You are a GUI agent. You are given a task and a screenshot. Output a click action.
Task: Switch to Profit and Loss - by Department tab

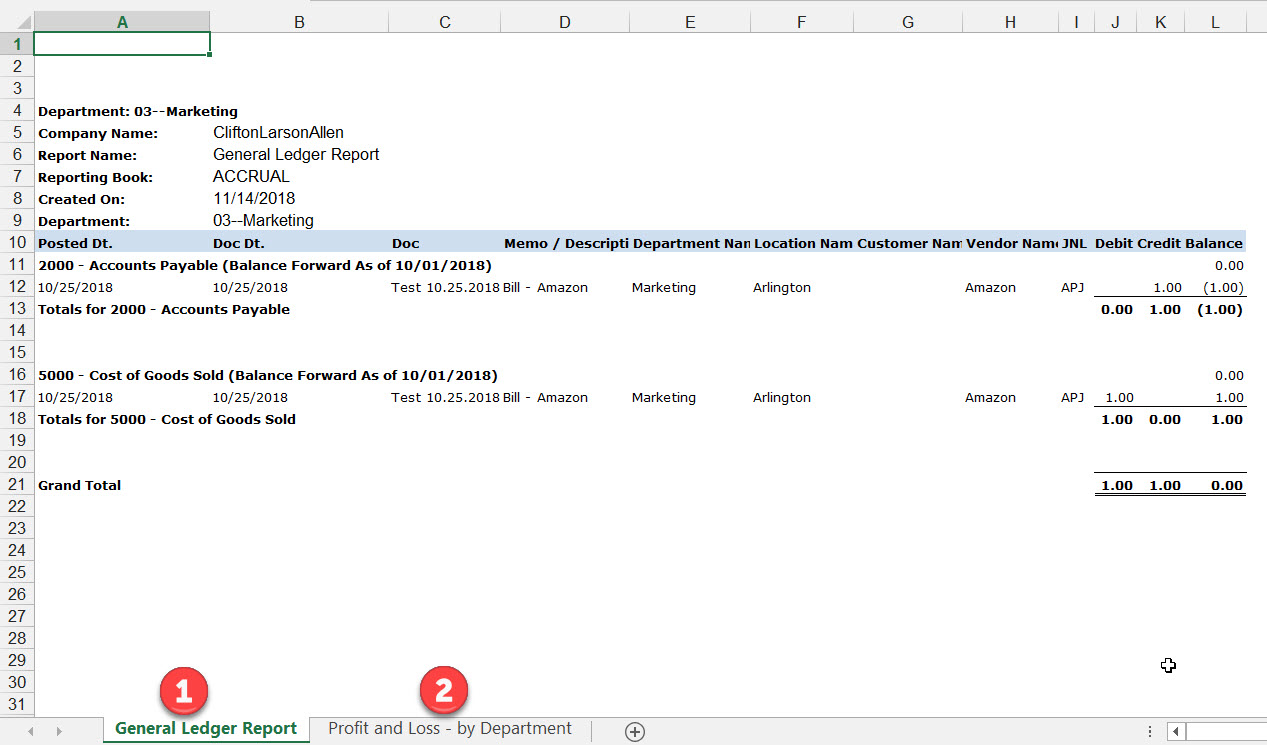pos(449,729)
